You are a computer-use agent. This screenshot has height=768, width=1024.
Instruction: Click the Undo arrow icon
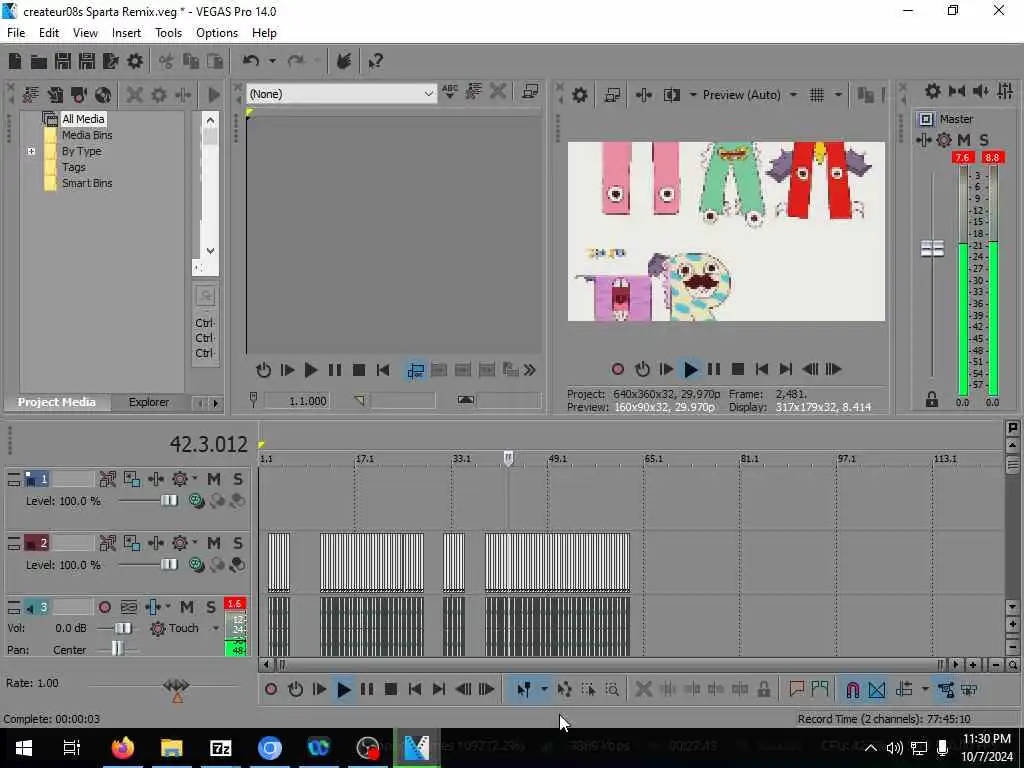pos(251,61)
